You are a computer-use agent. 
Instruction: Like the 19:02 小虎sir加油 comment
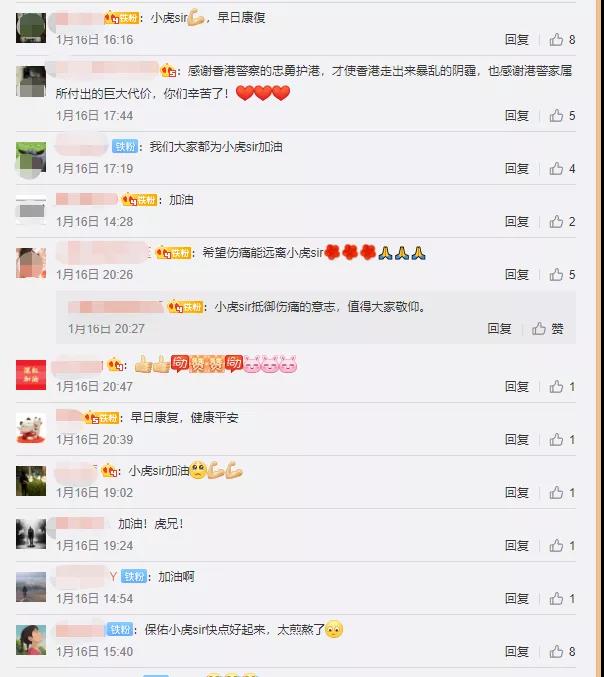point(562,493)
